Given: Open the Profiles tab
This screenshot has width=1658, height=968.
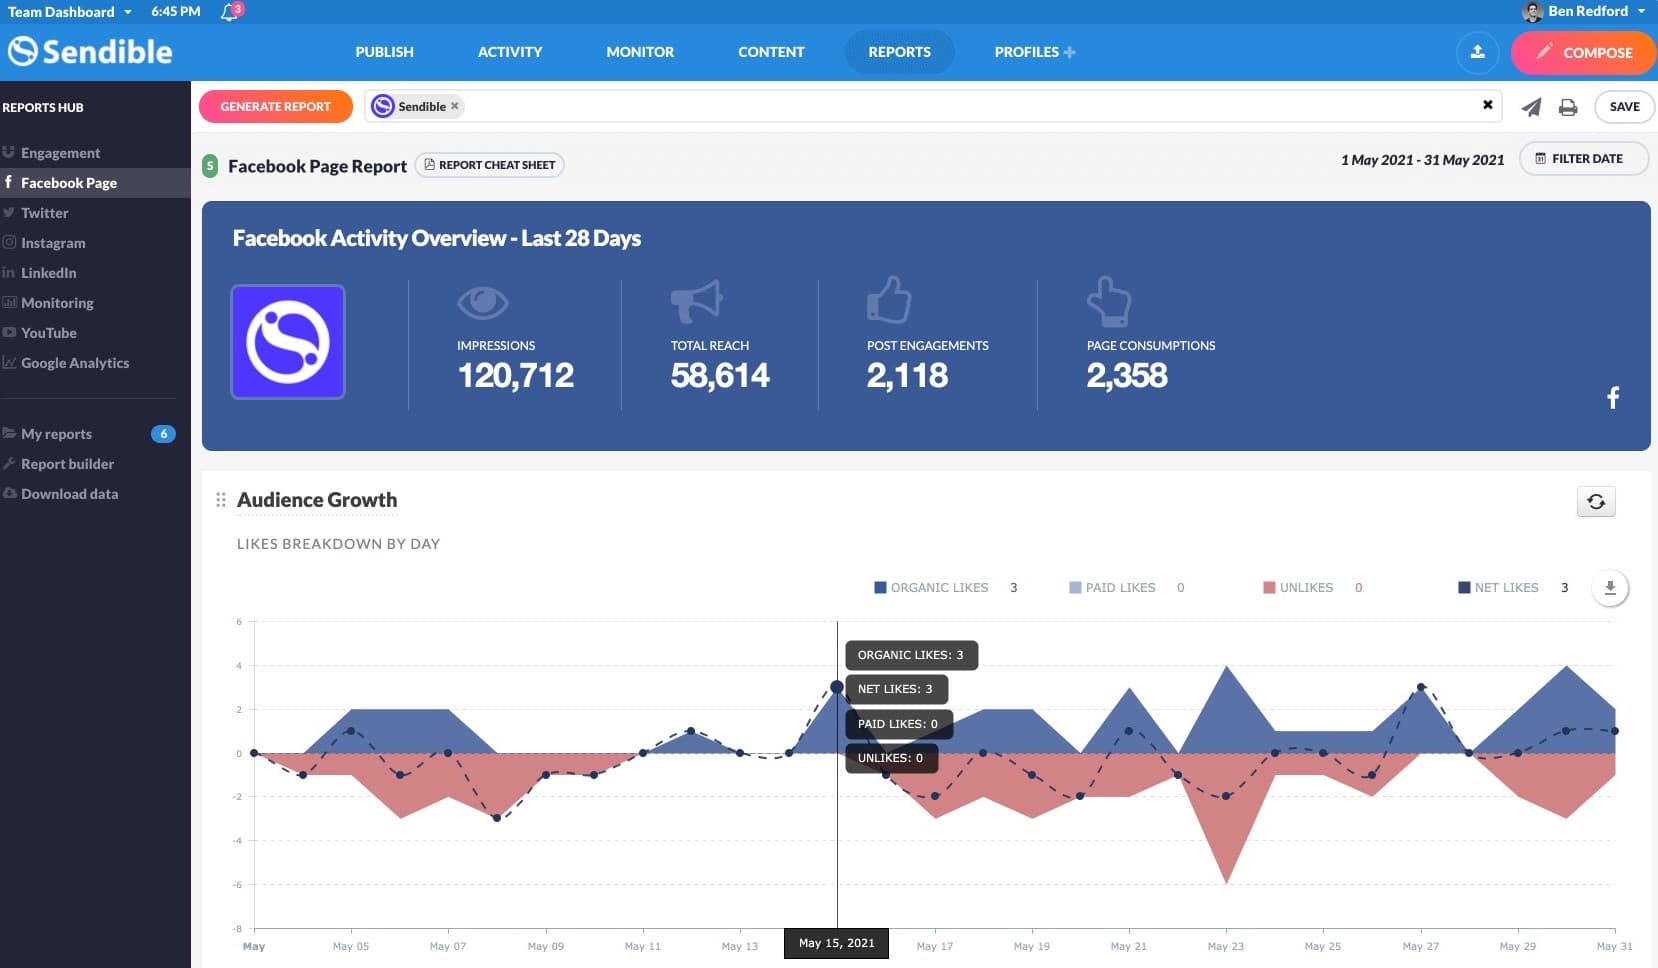Looking at the screenshot, I should (x=1026, y=52).
